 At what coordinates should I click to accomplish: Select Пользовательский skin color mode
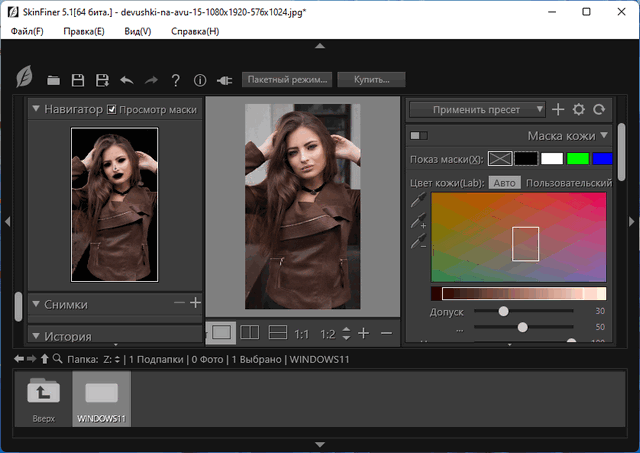(x=568, y=183)
